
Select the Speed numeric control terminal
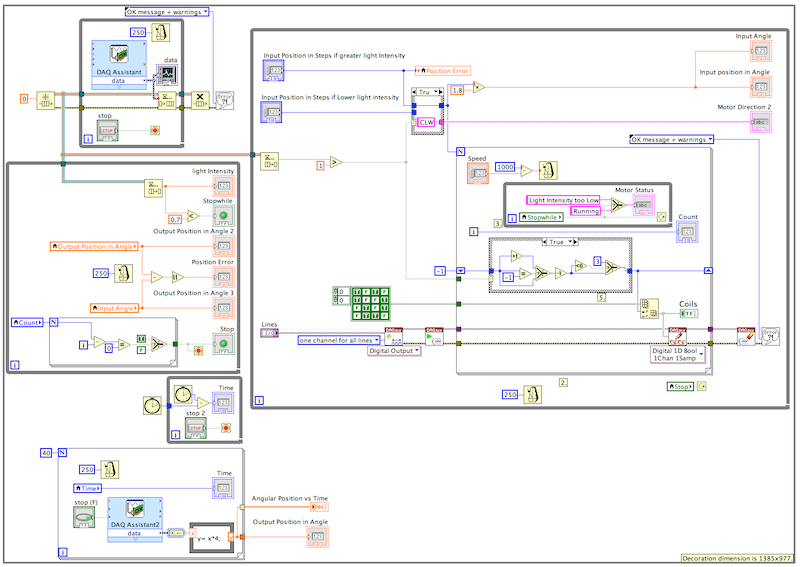point(478,174)
